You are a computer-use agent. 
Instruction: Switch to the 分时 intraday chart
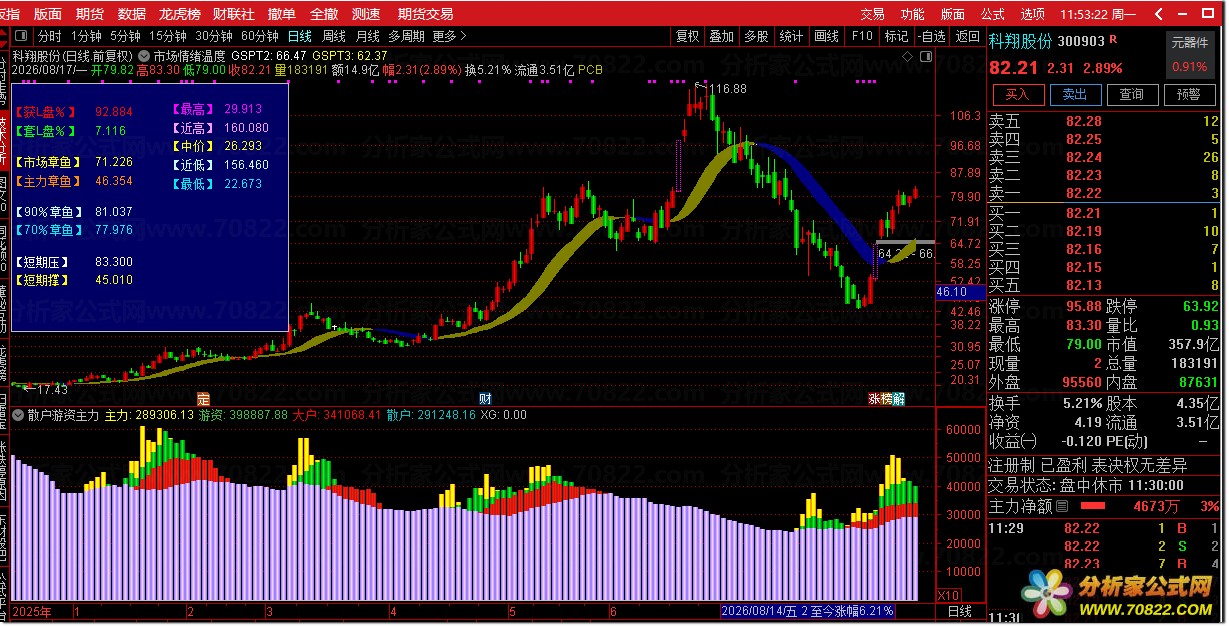pos(49,36)
